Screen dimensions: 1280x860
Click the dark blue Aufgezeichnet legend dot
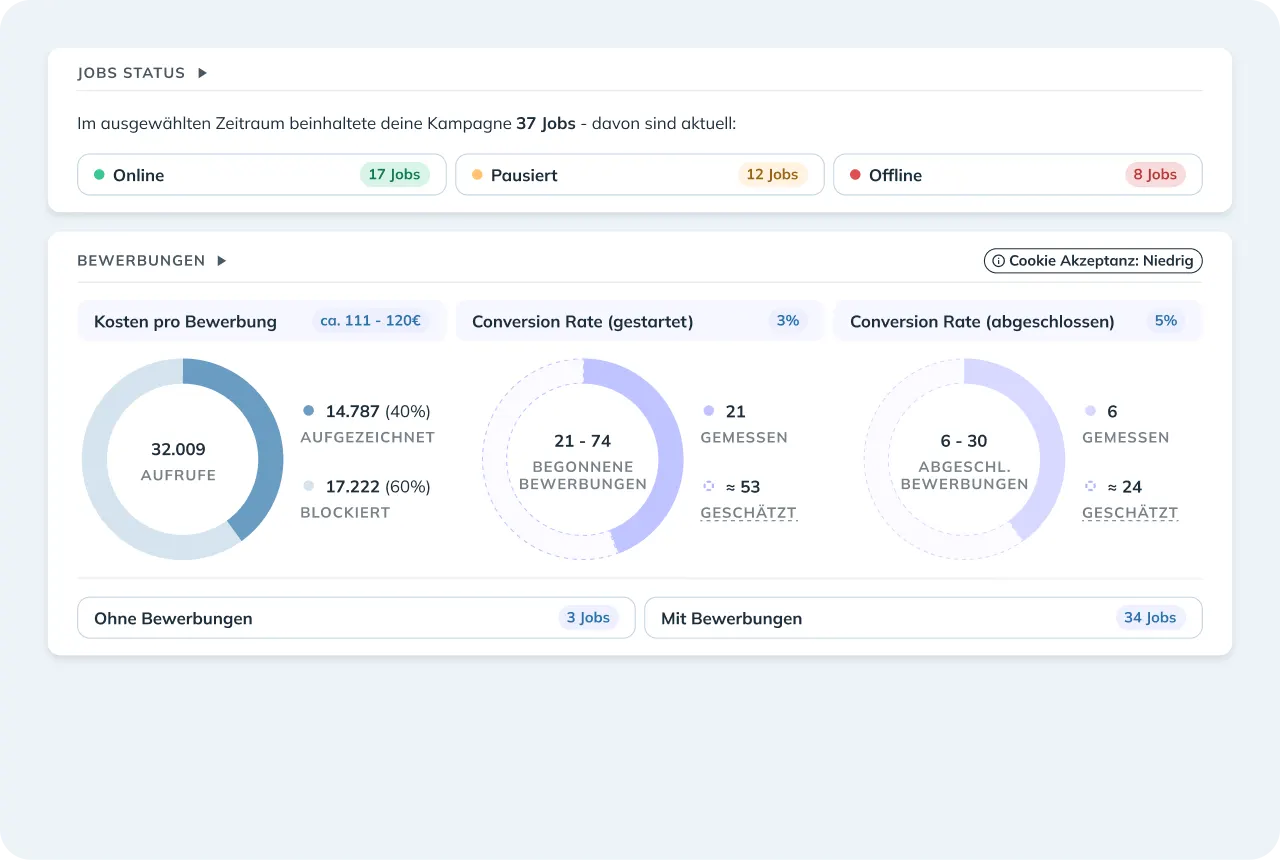308,411
